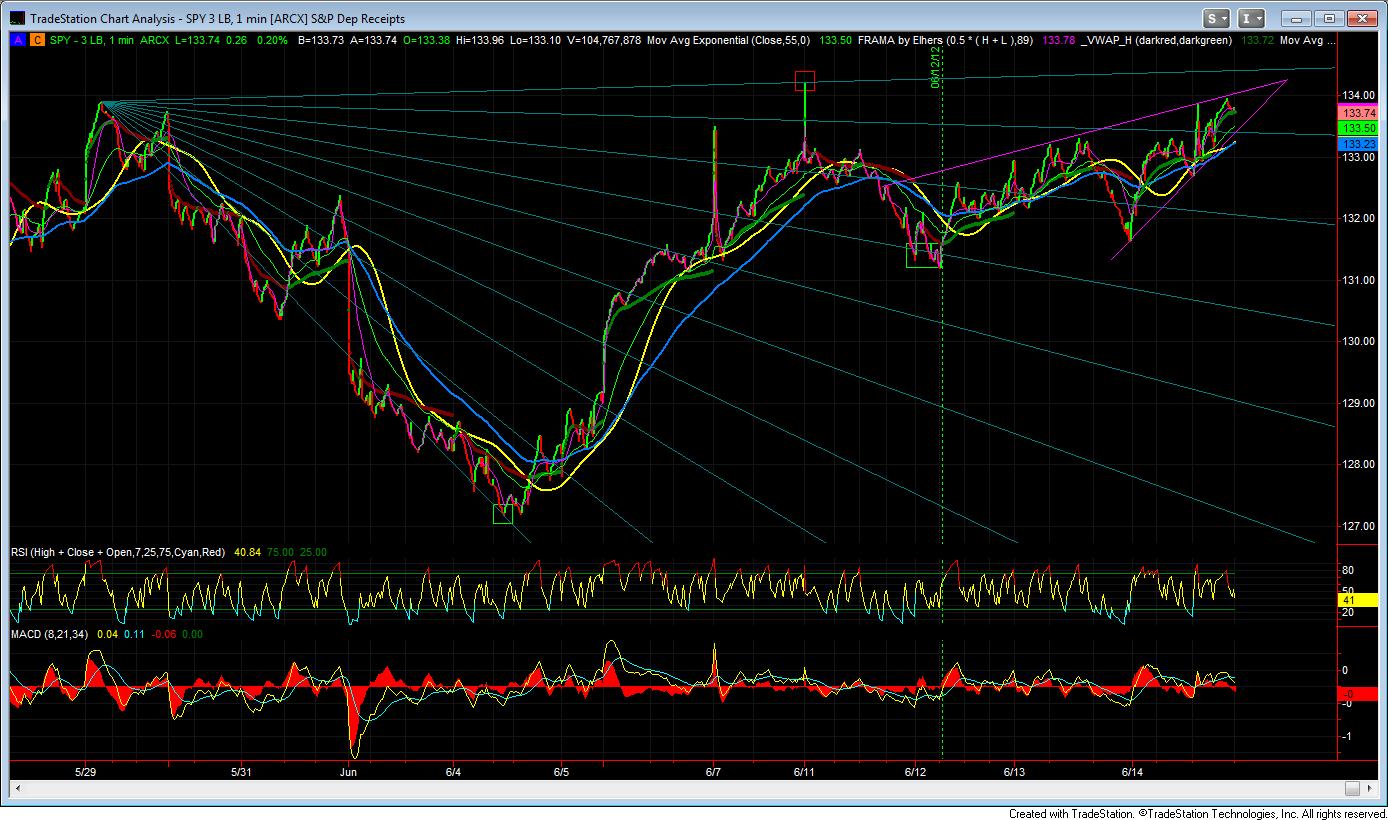Select the red square marker above the 6/11 spike

804,81
